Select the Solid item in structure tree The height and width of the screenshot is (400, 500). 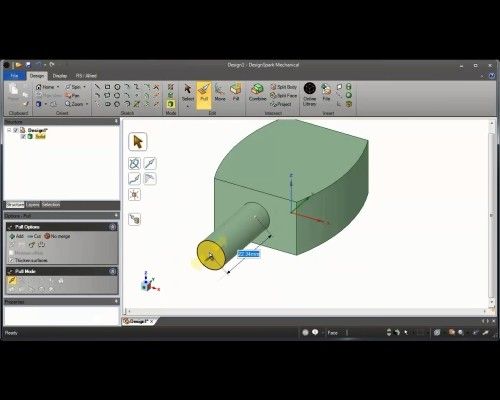click(x=40, y=137)
